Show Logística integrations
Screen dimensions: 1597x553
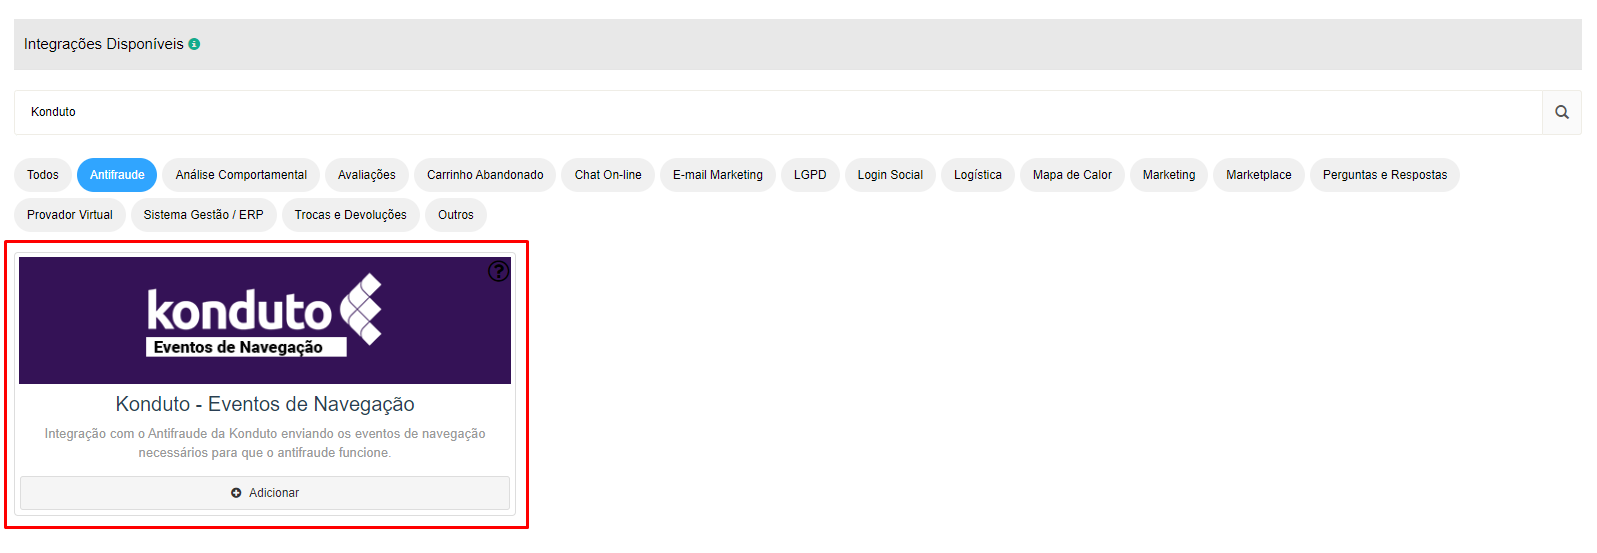click(978, 175)
